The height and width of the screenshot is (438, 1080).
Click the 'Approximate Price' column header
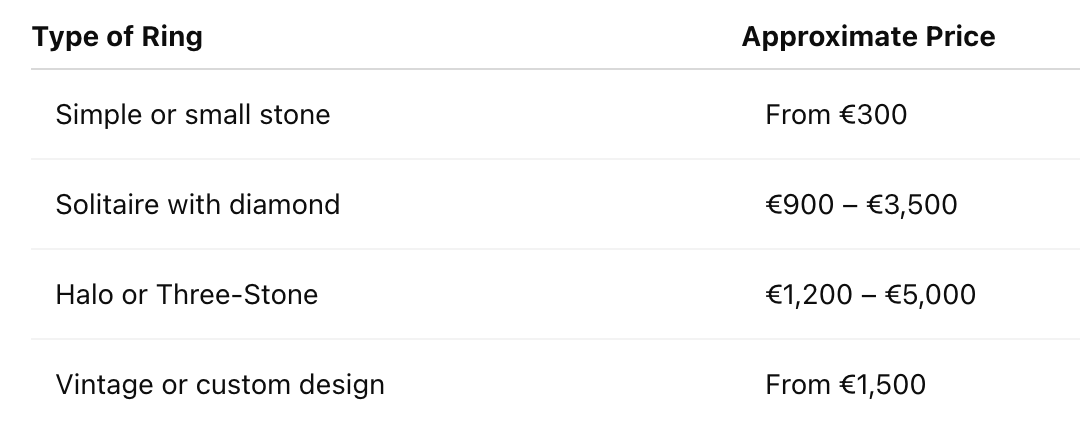(x=868, y=36)
